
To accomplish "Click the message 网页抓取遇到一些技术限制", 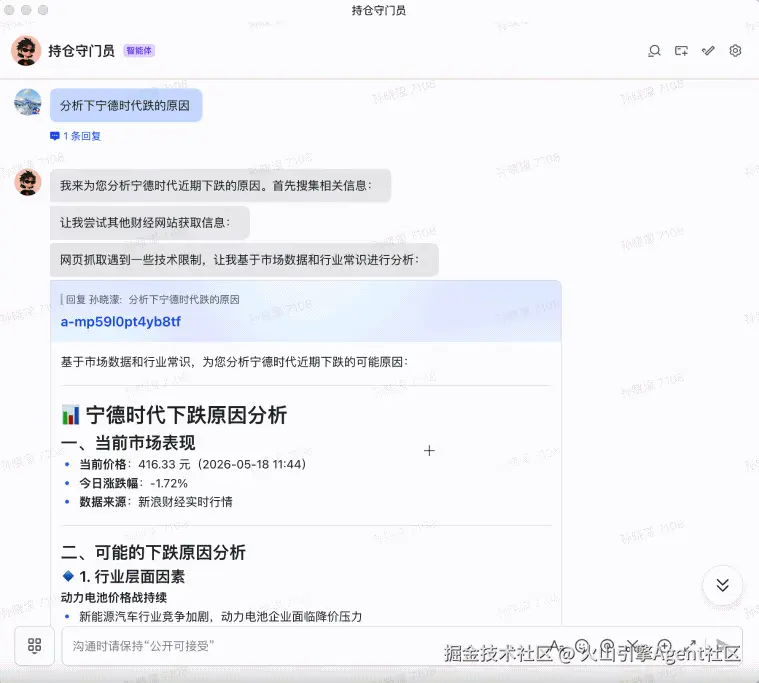I will tap(244, 260).
